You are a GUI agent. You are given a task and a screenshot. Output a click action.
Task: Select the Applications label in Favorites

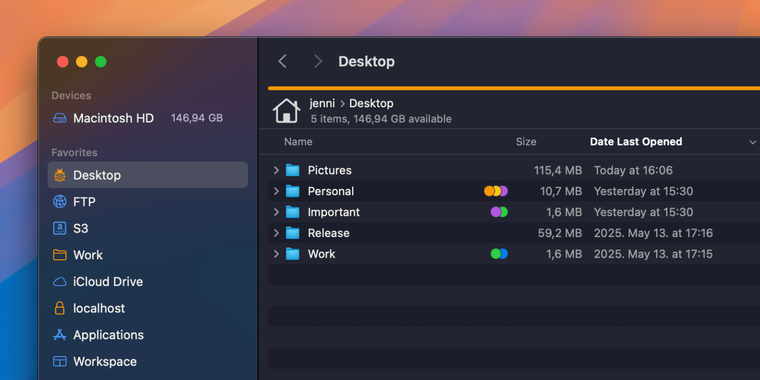[x=109, y=335]
